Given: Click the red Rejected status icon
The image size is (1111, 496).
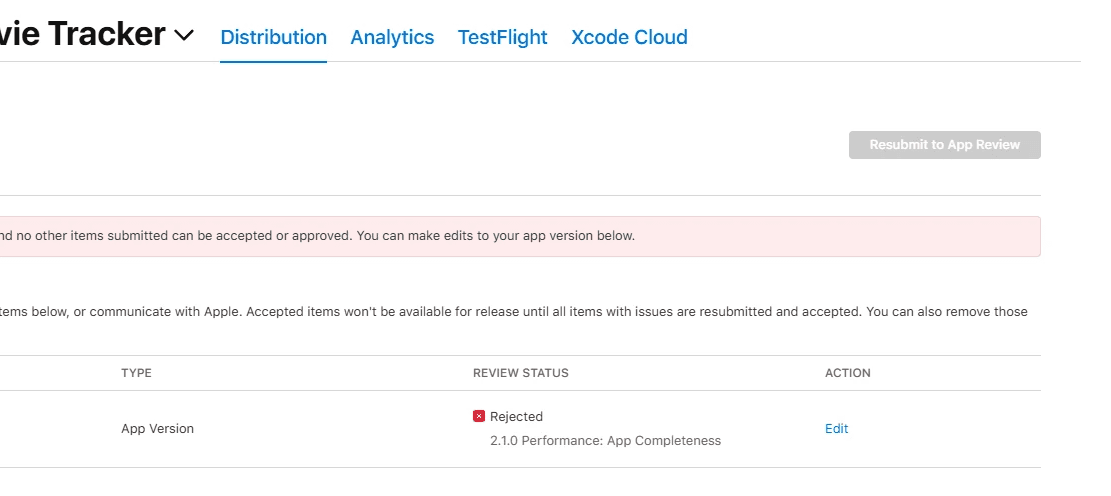Looking at the screenshot, I should [479, 417].
